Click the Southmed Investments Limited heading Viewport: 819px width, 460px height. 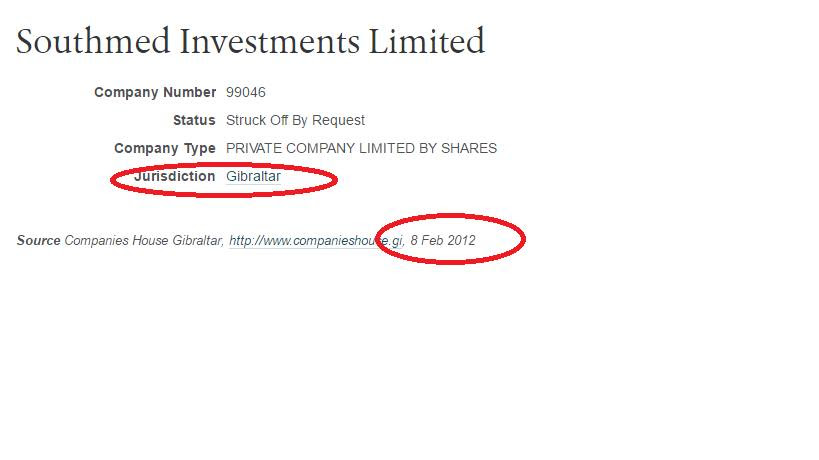pyautogui.click(x=251, y=41)
